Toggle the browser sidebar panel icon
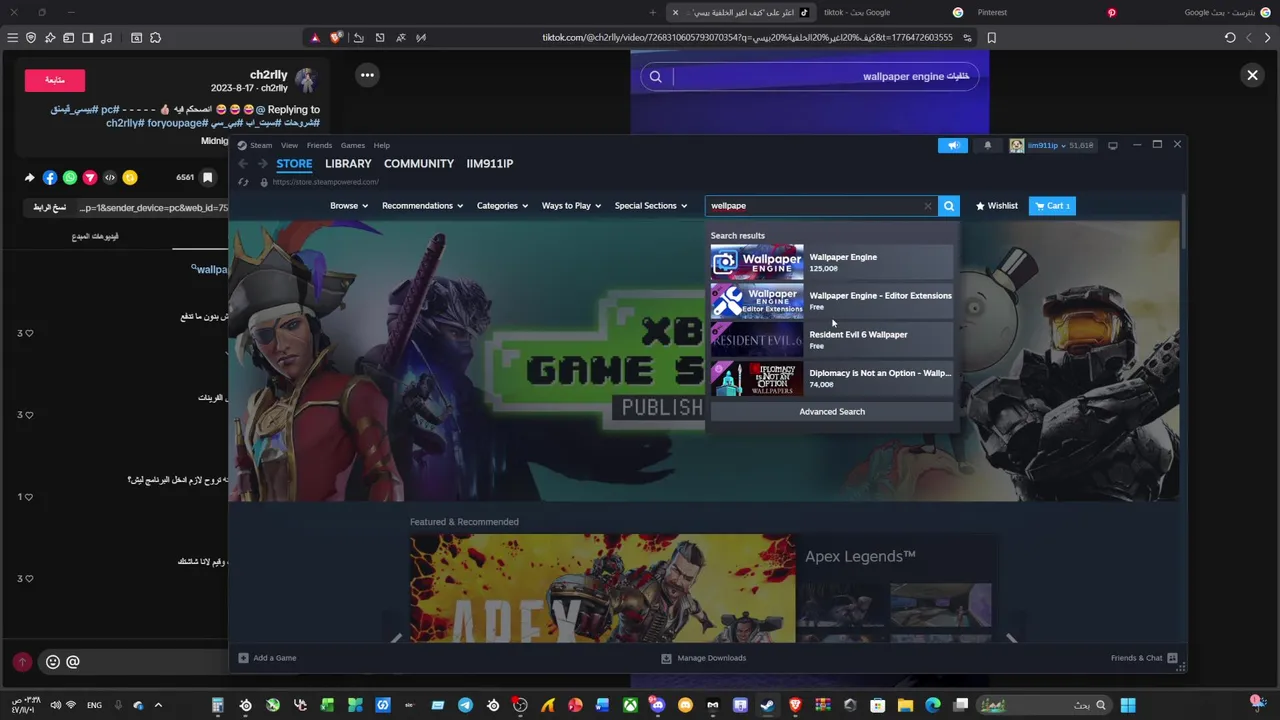The image size is (1280, 720). pos(87,38)
